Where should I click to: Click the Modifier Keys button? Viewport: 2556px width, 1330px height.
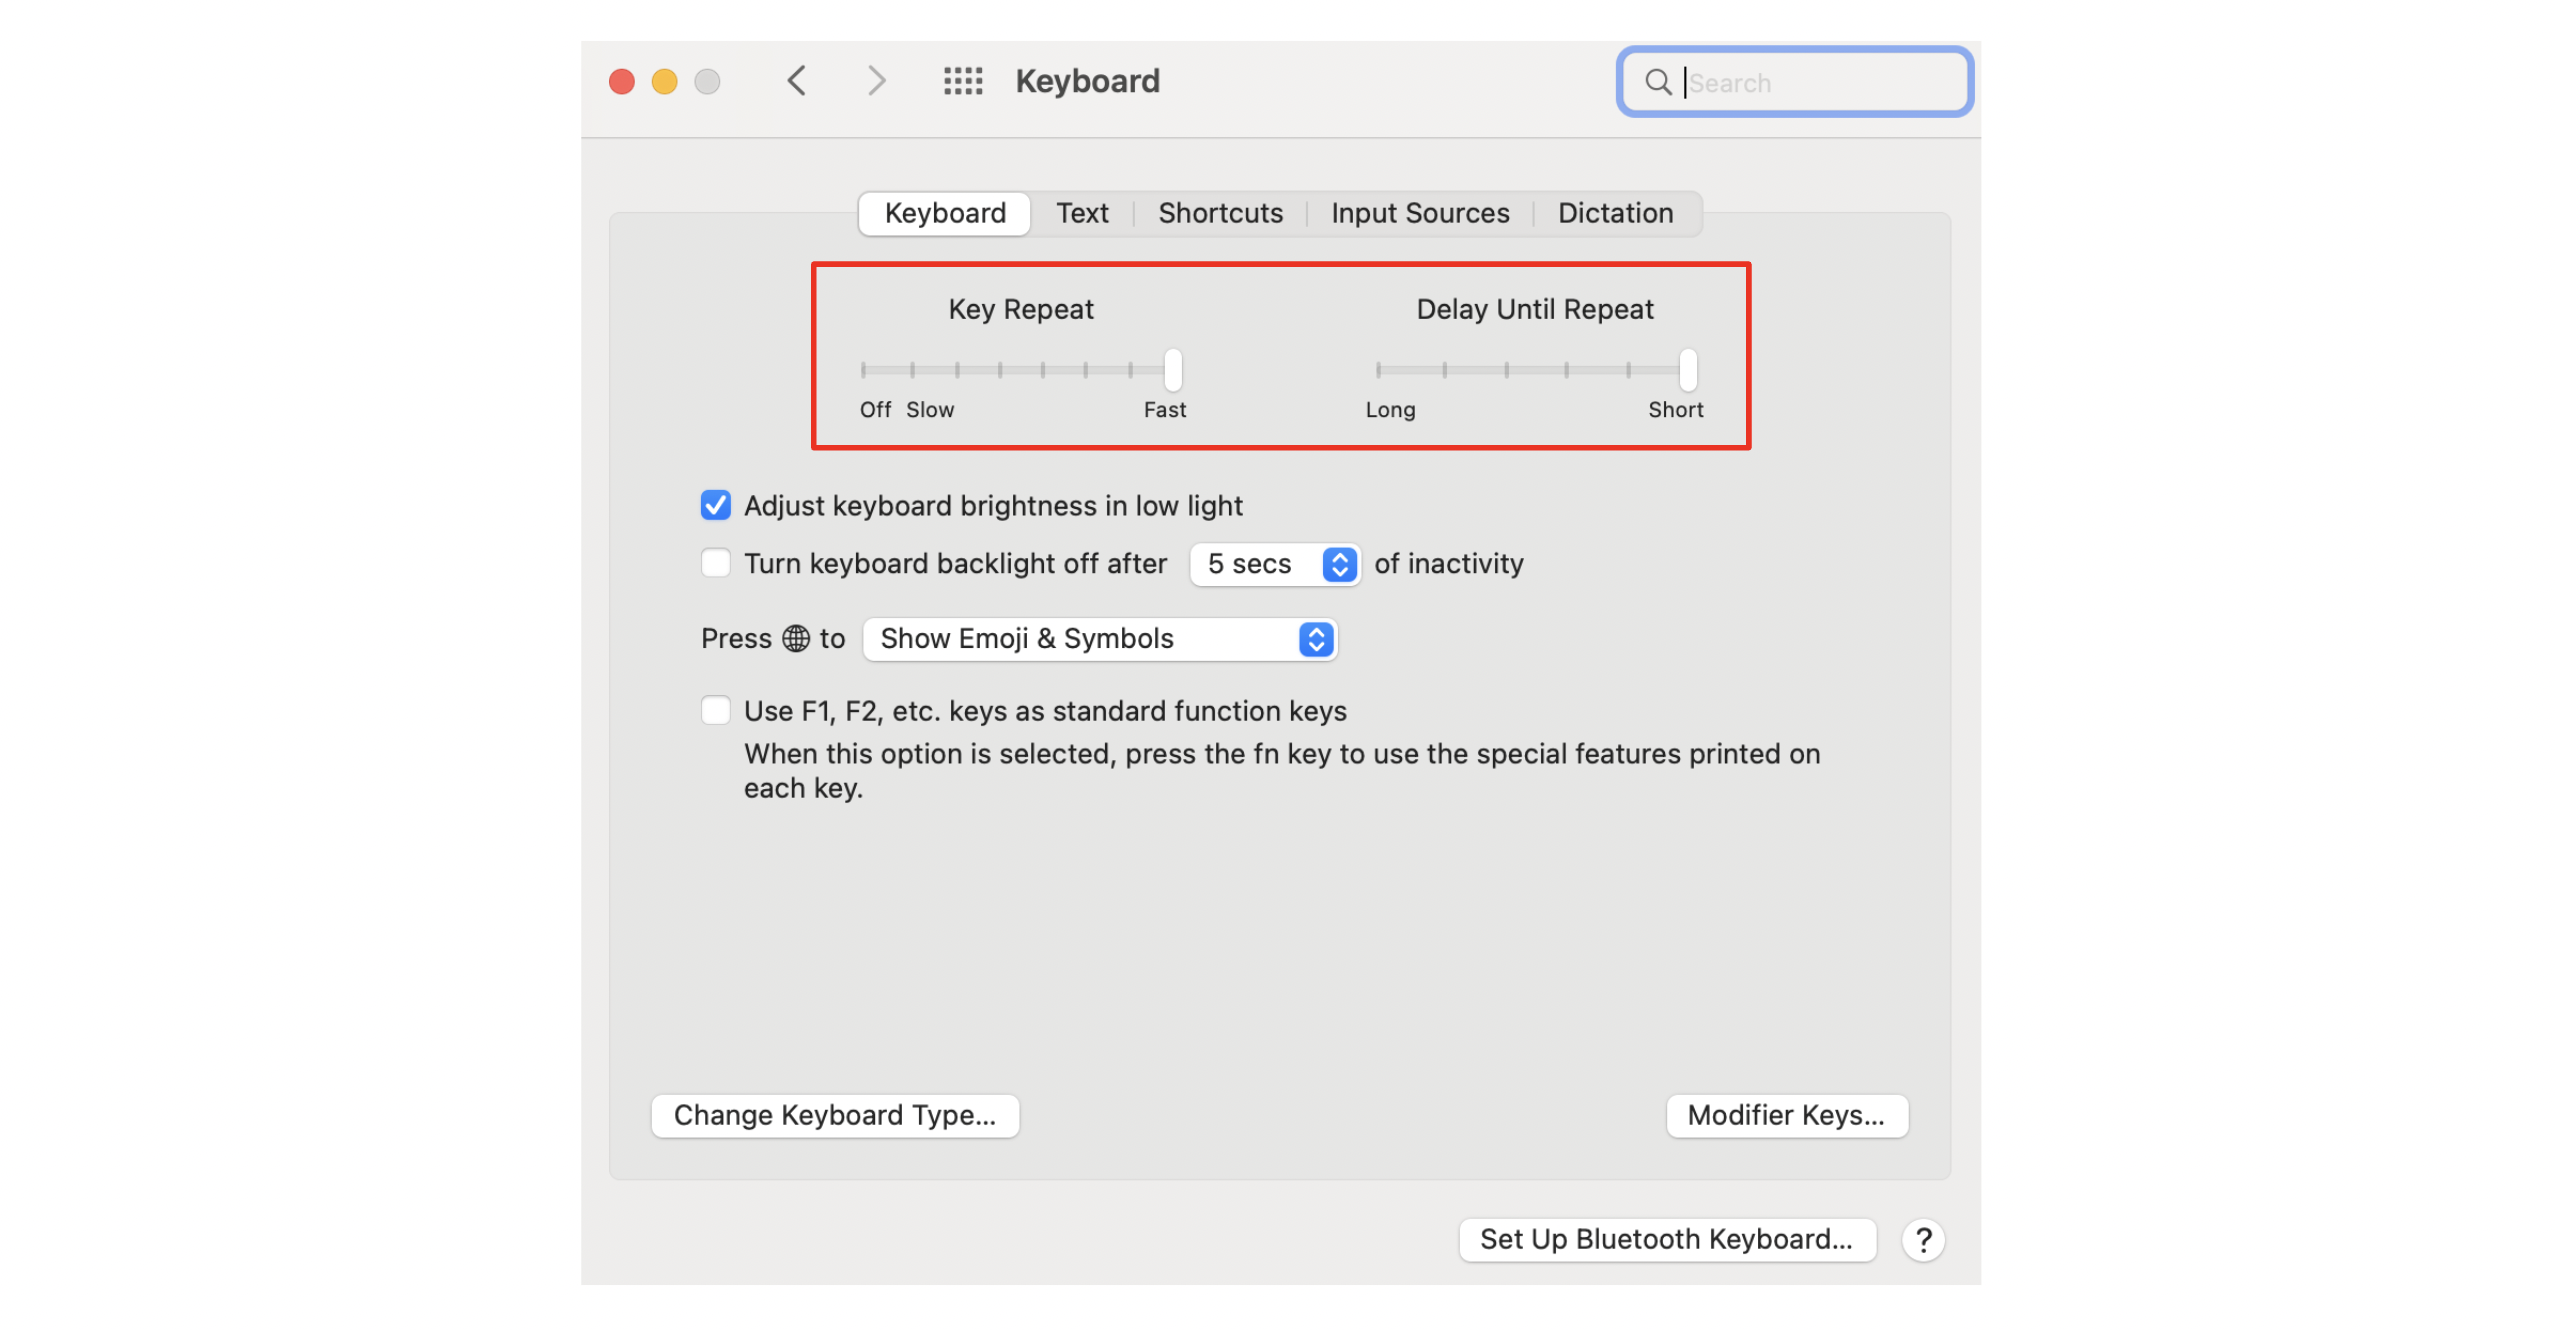[1786, 1115]
